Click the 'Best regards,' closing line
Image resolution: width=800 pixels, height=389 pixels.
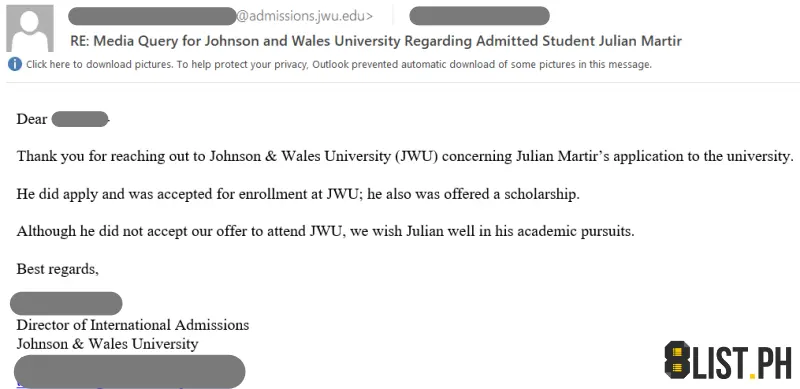tap(58, 269)
